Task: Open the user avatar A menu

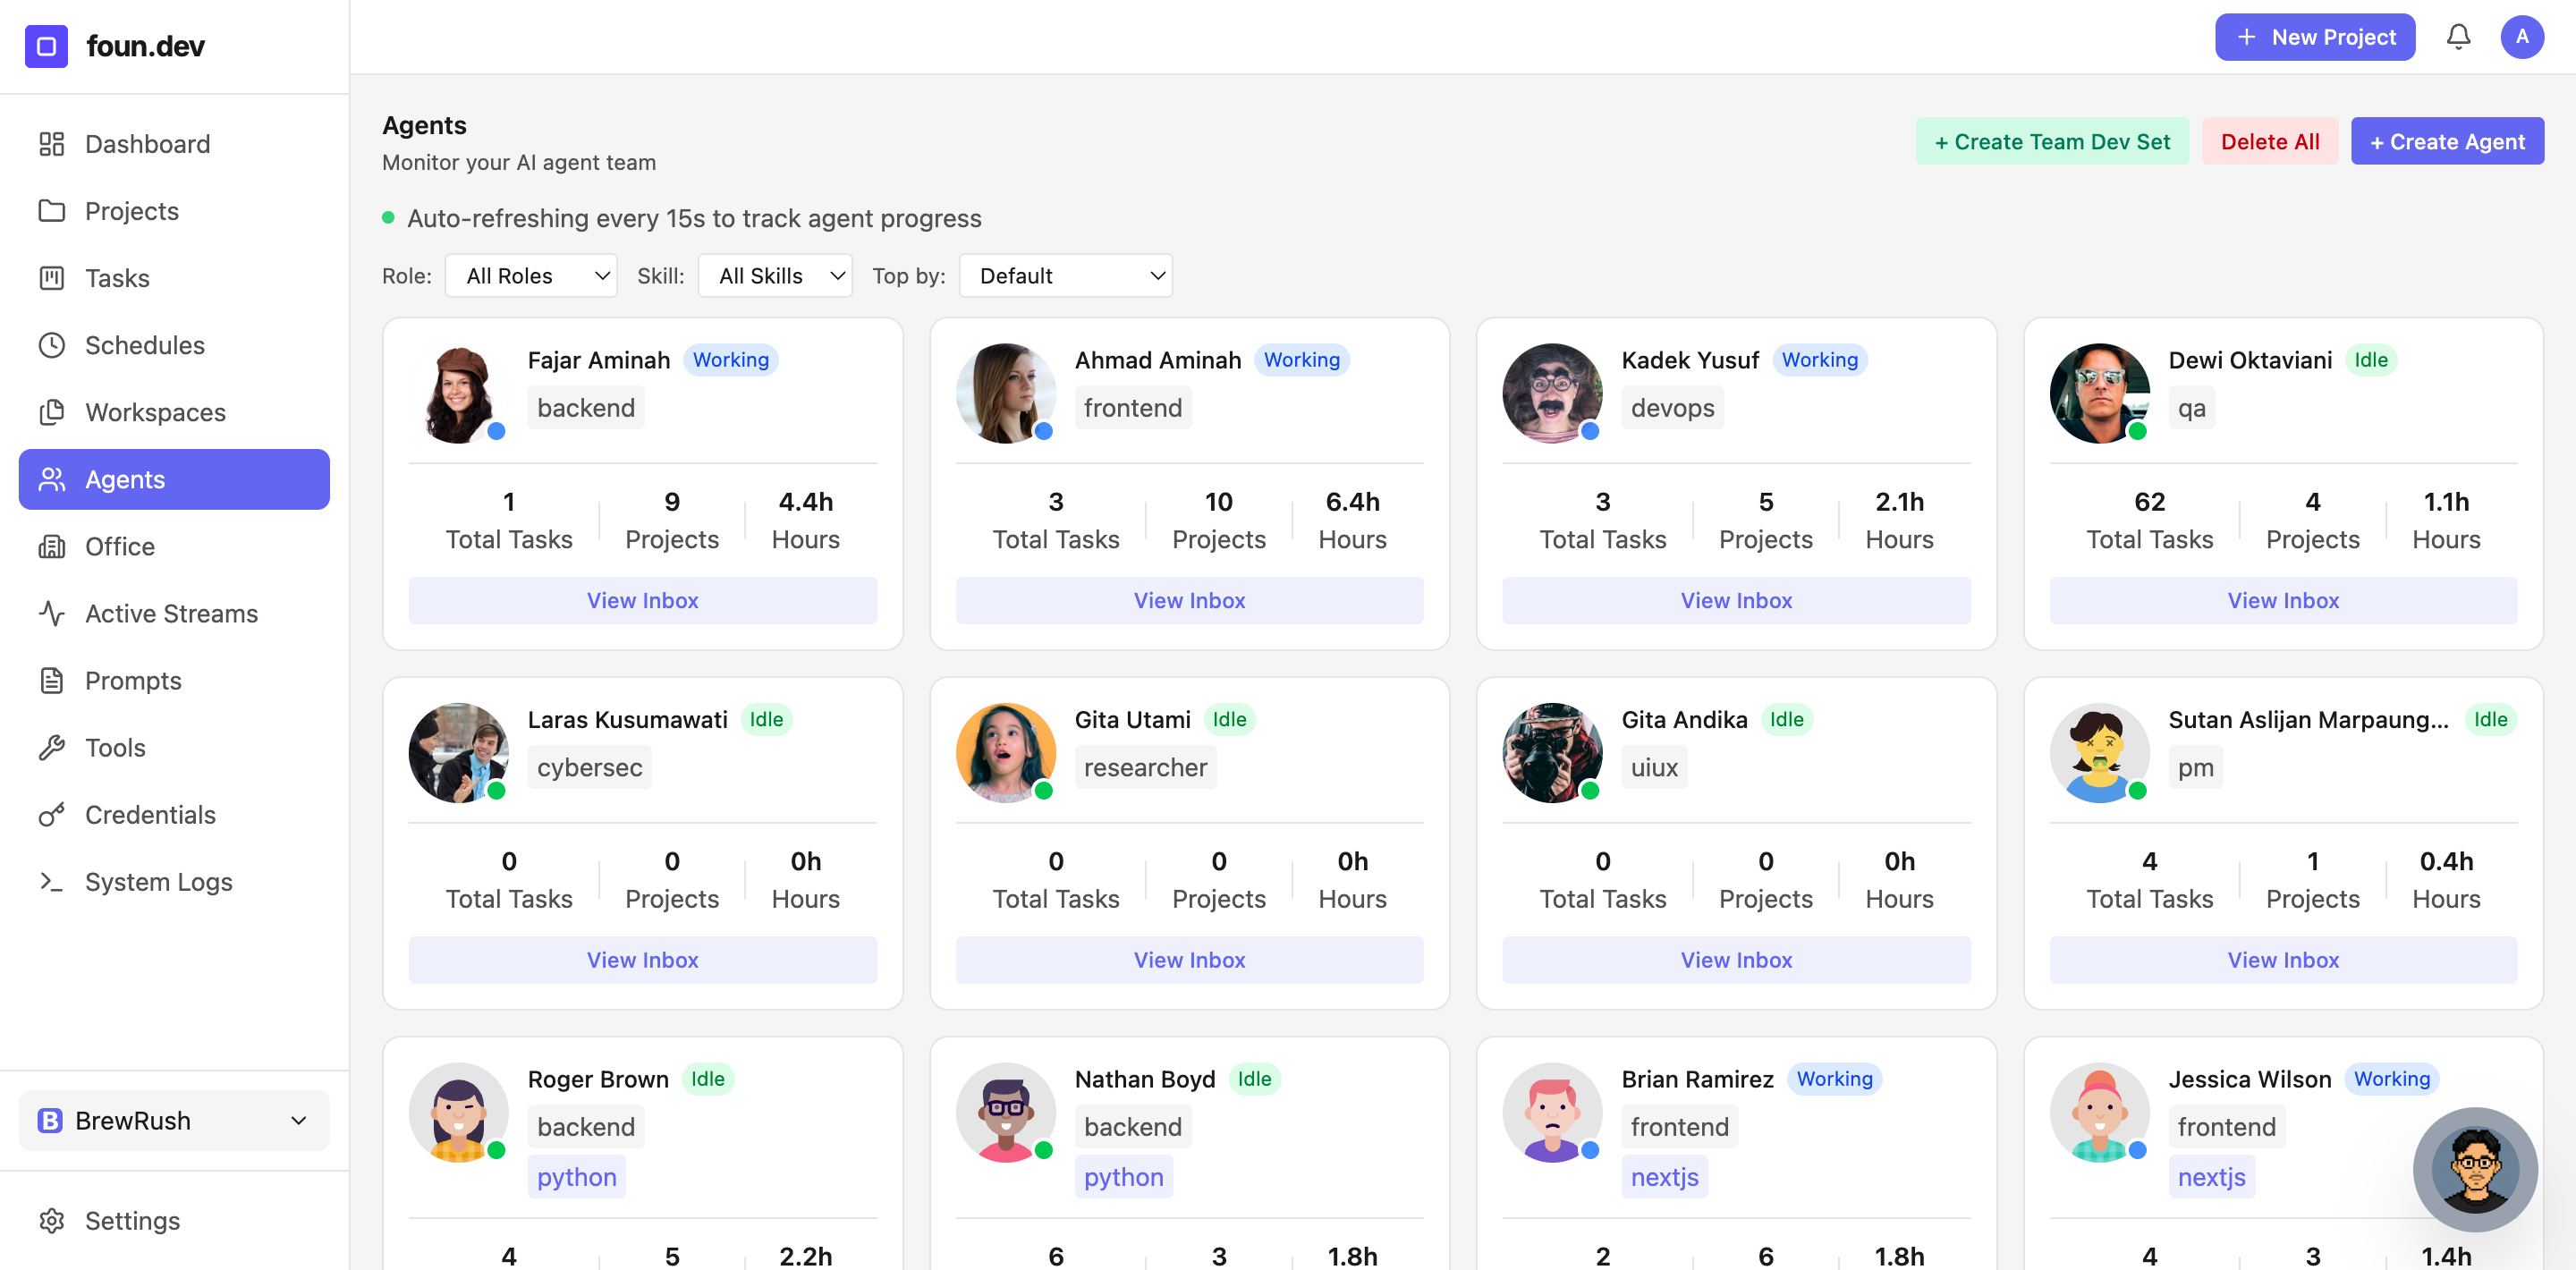Action: (x=2522, y=37)
